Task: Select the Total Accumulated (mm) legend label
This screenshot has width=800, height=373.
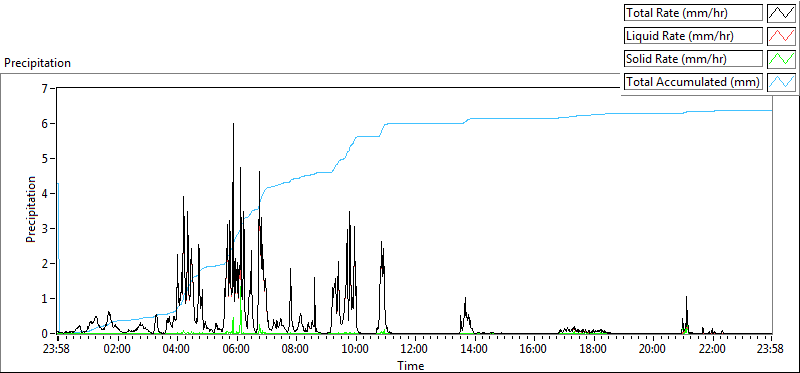Action: click(693, 82)
